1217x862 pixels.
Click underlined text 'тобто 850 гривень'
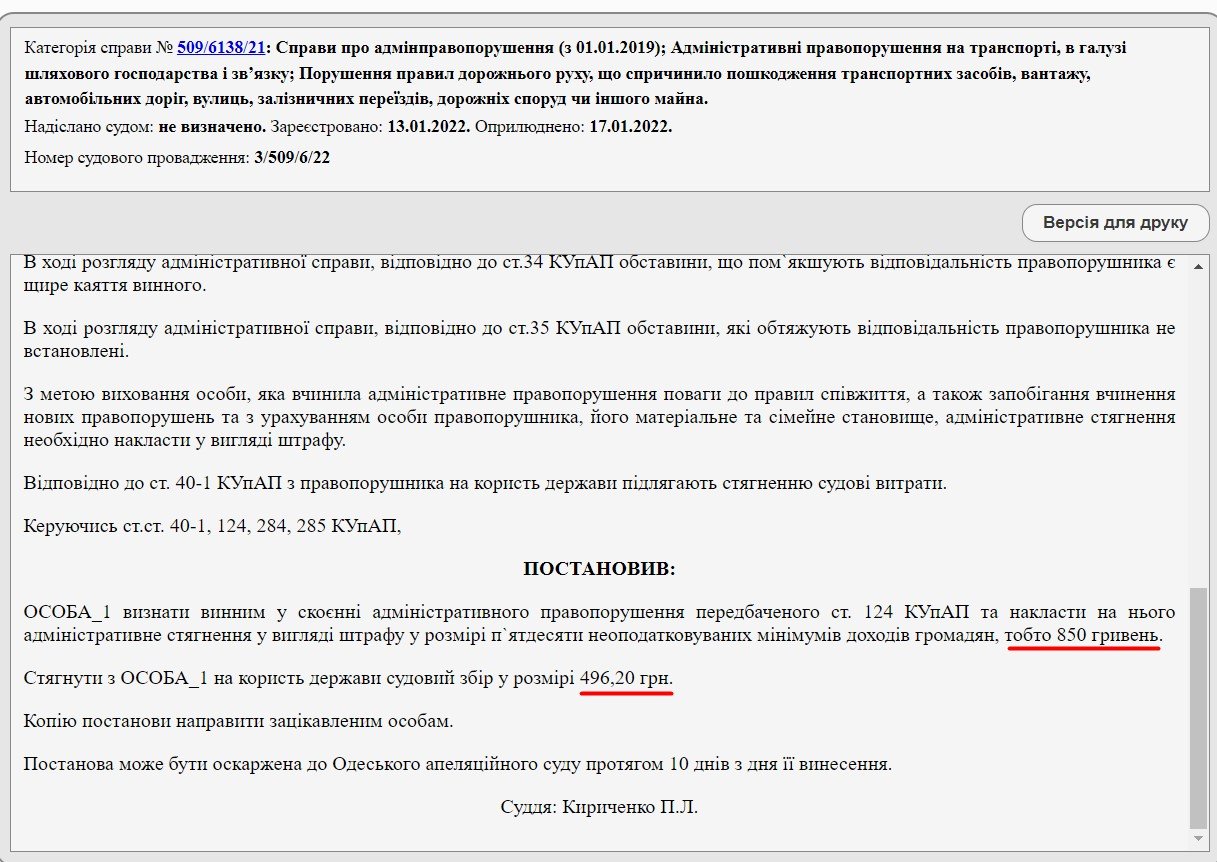1083,635
